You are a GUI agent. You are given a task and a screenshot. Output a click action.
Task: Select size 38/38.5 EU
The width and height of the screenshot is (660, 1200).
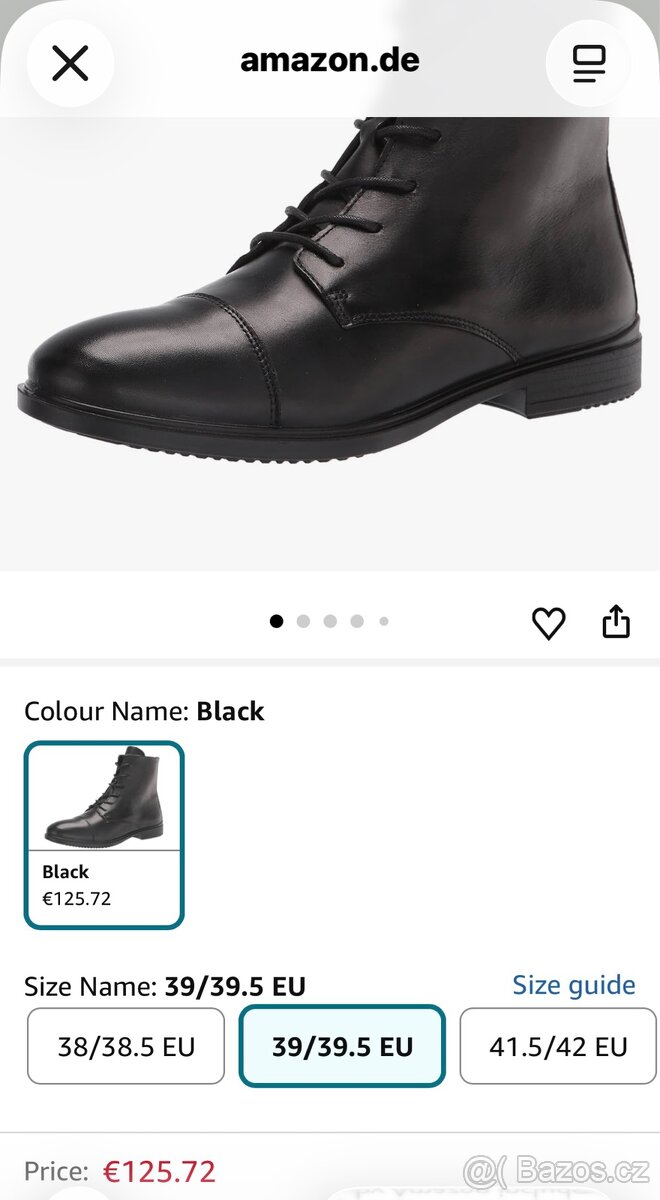point(126,1047)
